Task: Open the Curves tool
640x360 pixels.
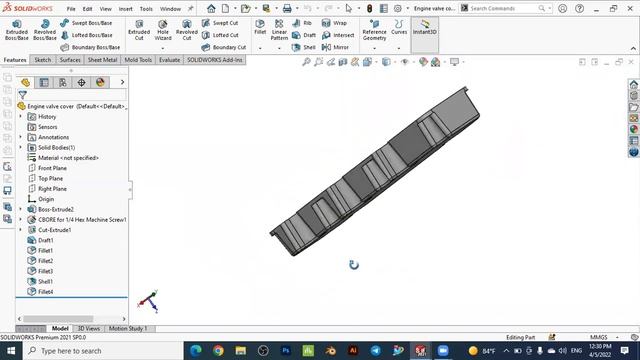Action: 399,27
